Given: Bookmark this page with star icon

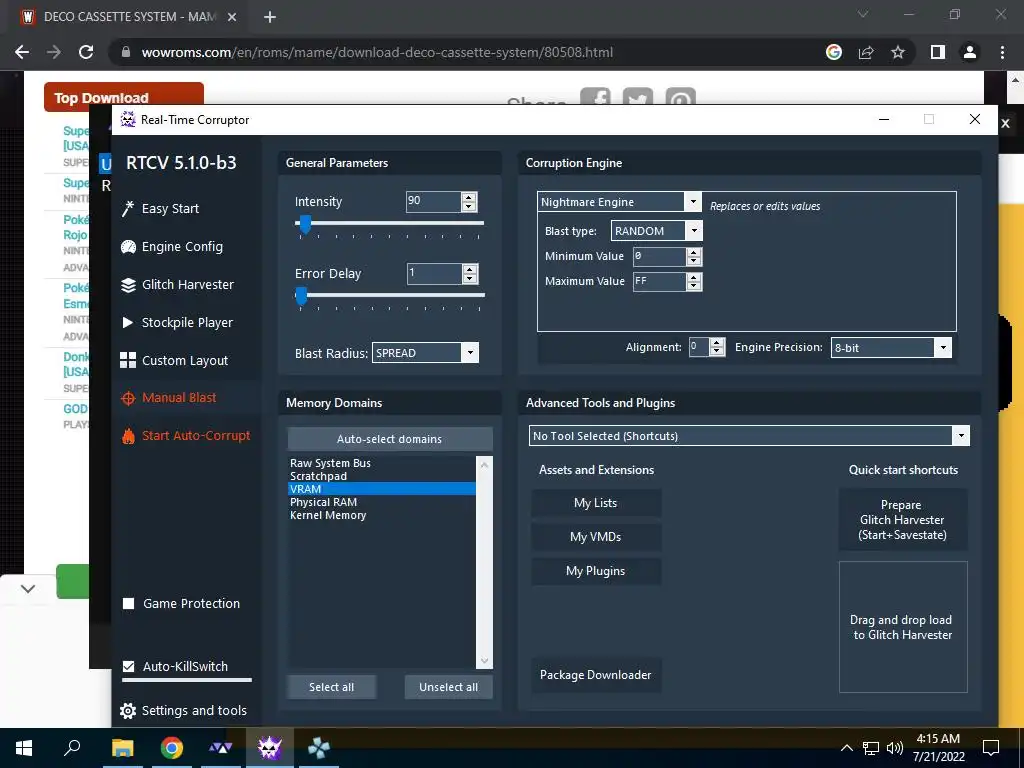Looking at the screenshot, I should point(898,52).
